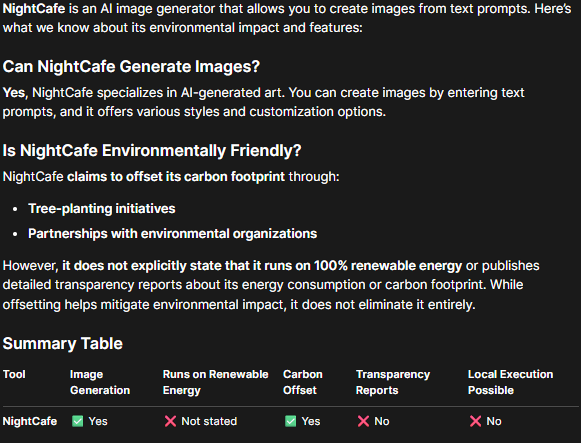Select the Tool column header
The width and height of the screenshot is (581, 443).
tap(14, 374)
